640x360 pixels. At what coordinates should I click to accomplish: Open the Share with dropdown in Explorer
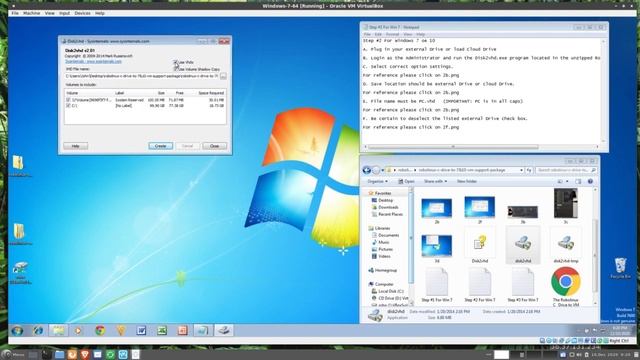pos(435,181)
